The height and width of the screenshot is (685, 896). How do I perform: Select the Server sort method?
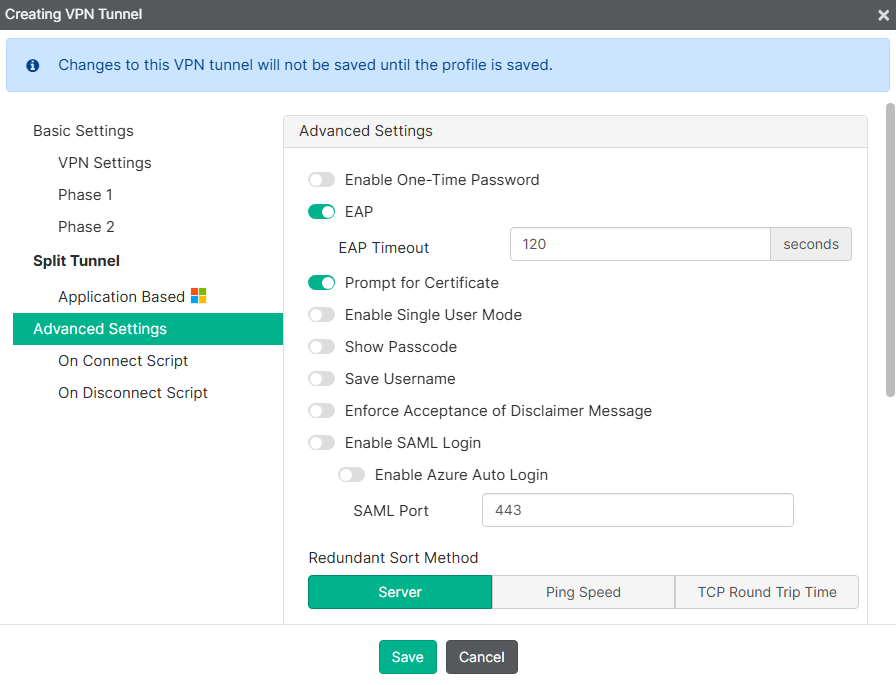coord(399,592)
